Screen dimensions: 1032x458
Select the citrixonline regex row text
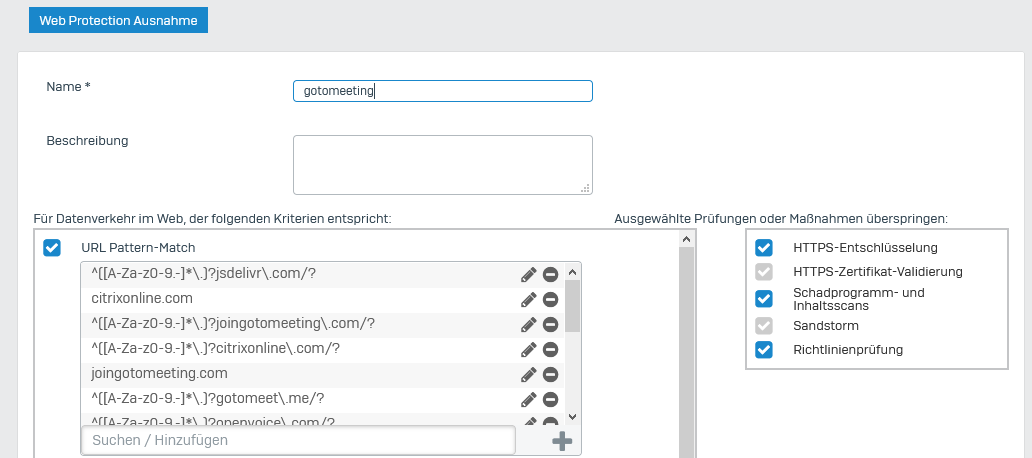(x=216, y=349)
